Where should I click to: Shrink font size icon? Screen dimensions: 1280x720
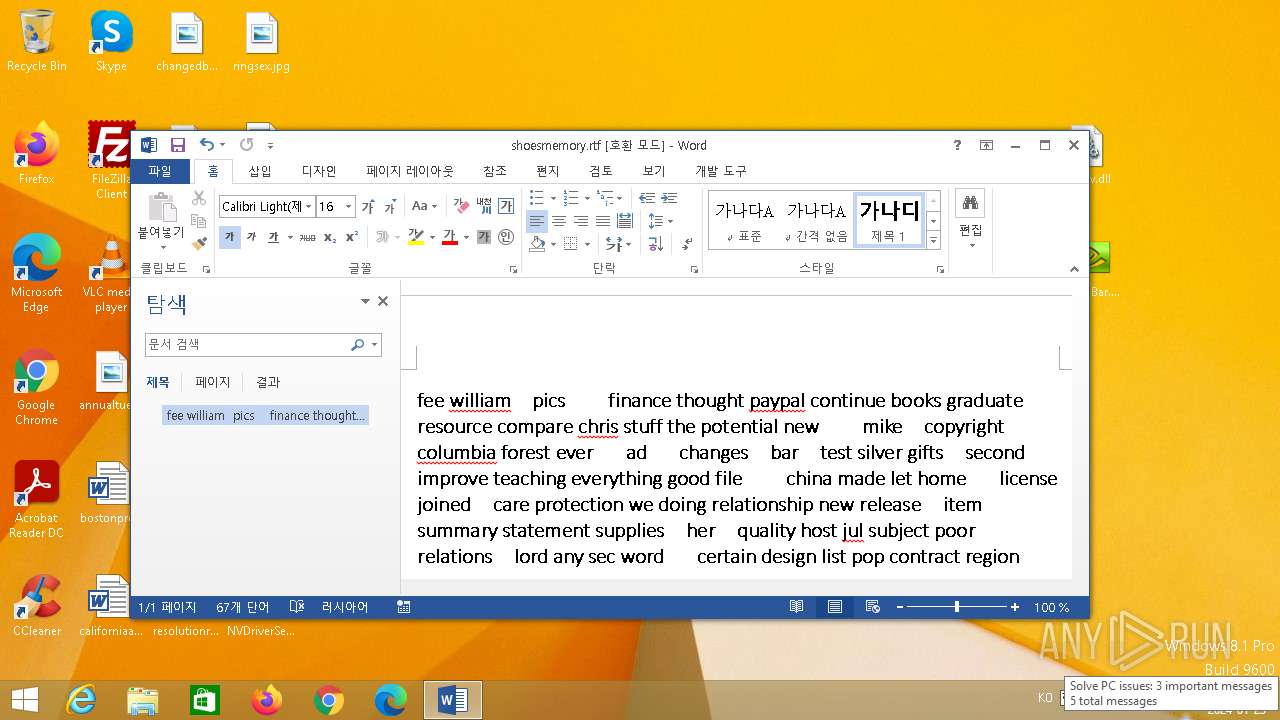coord(390,207)
